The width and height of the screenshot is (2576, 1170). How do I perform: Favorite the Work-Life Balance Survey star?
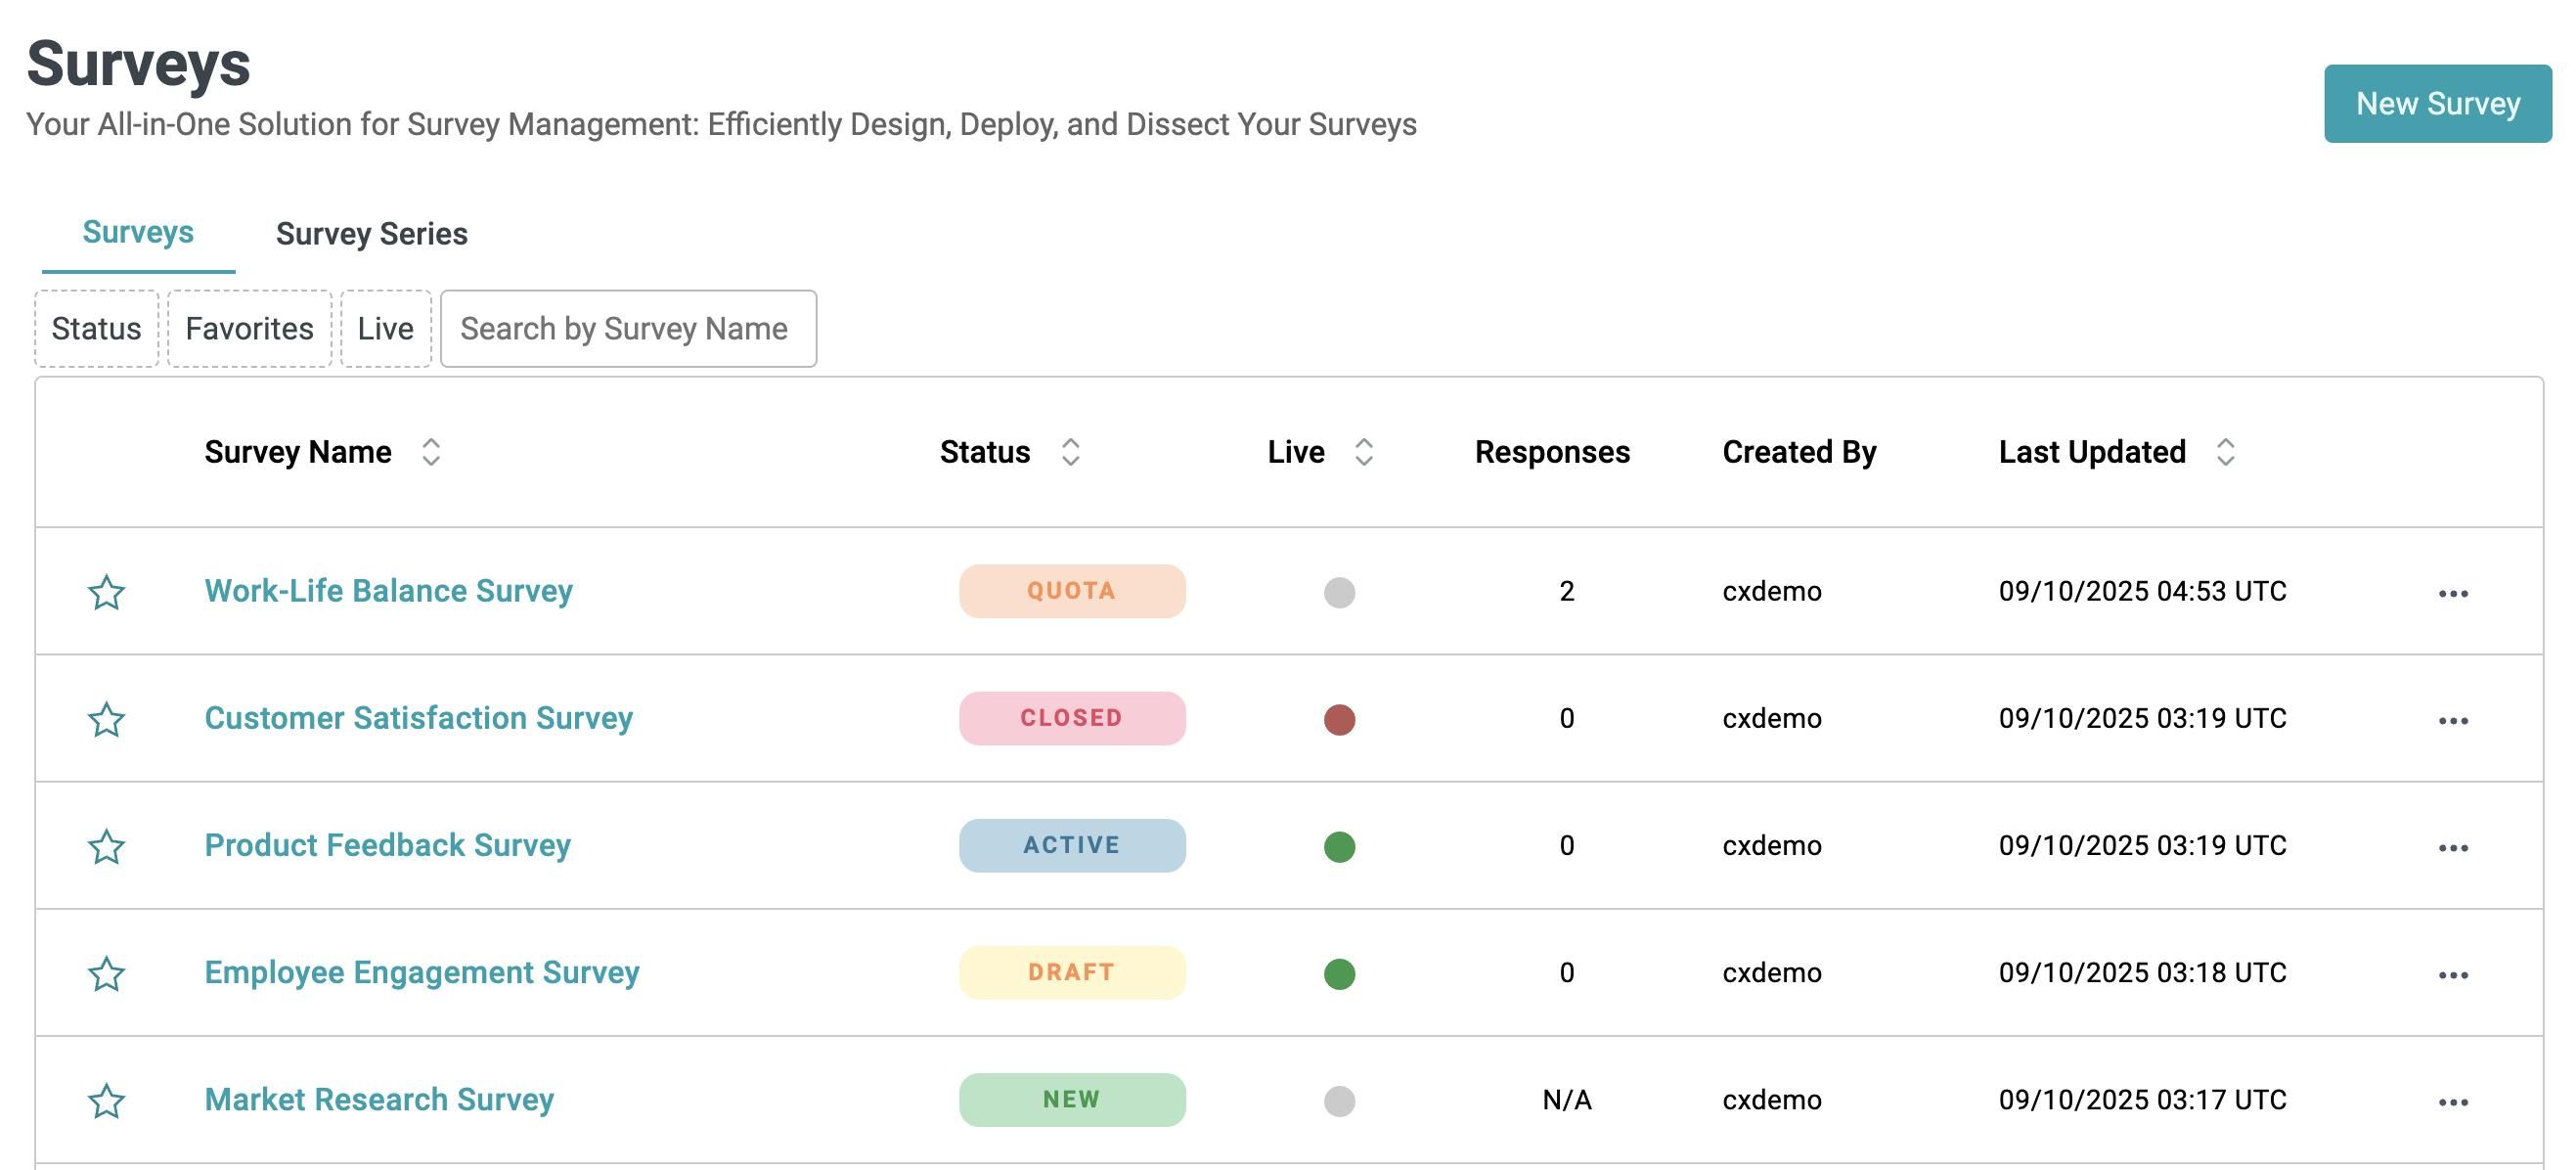[x=106, y=592]
